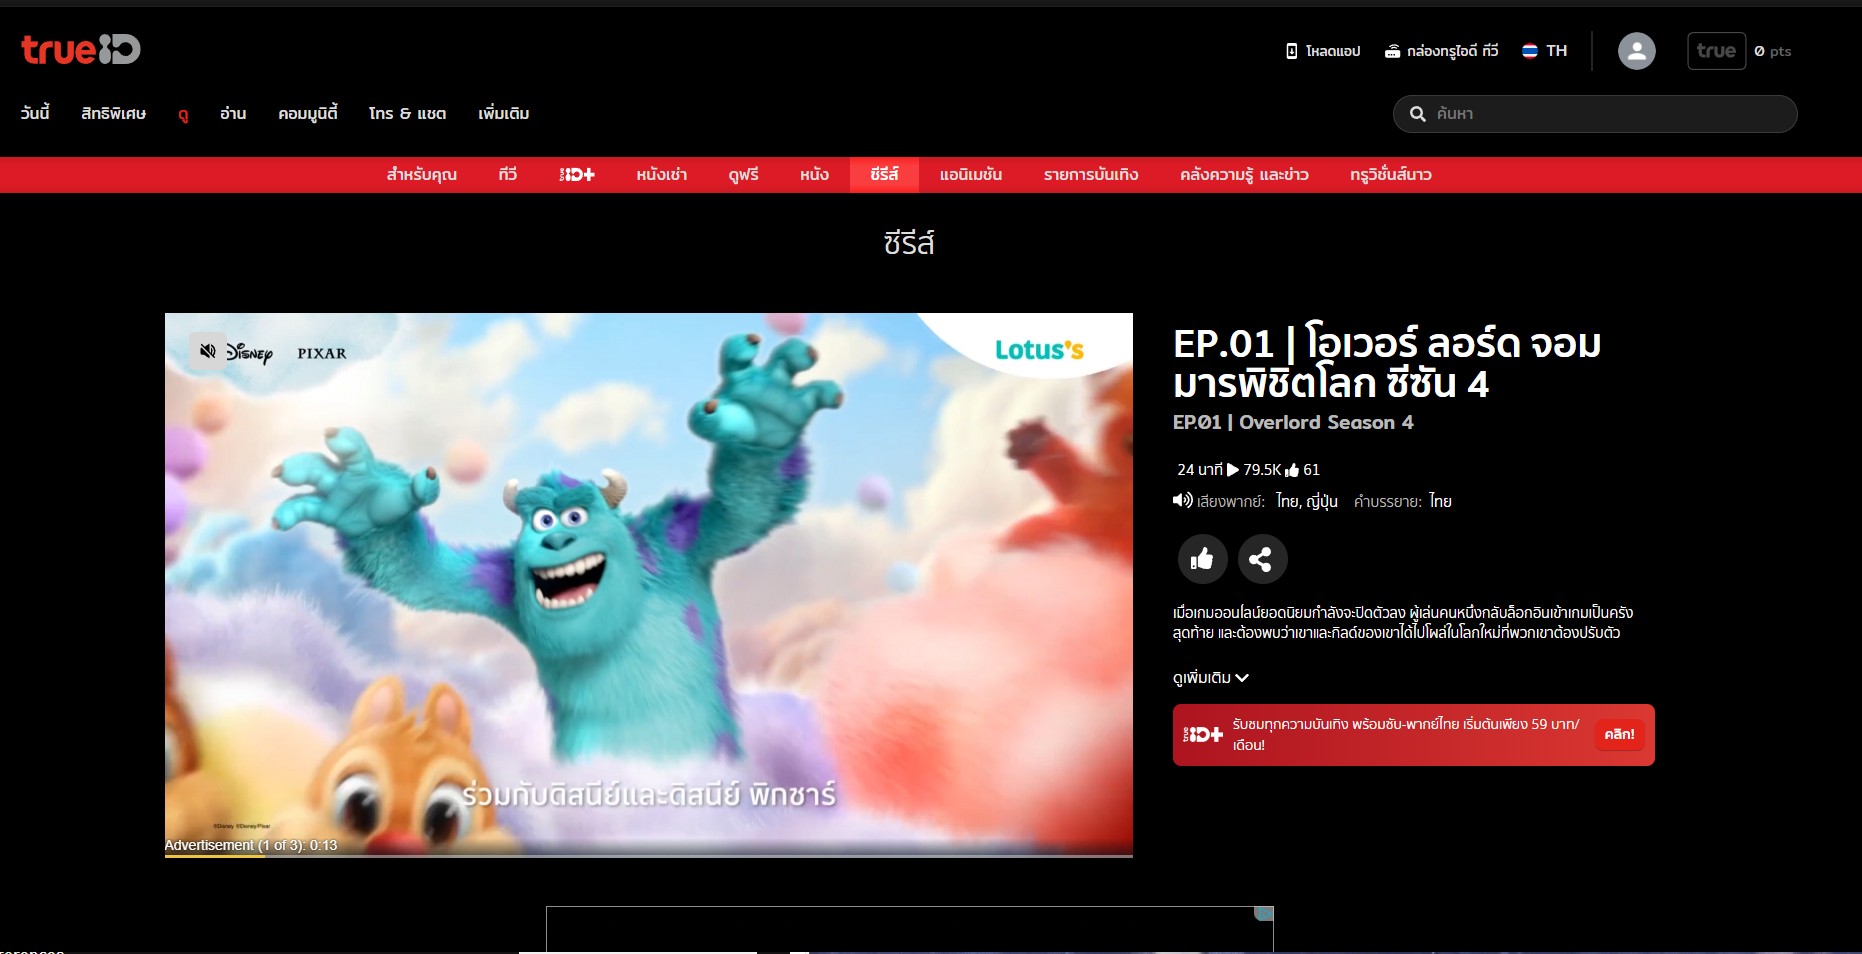Share this episode via the share icon

coord(1262,559)
